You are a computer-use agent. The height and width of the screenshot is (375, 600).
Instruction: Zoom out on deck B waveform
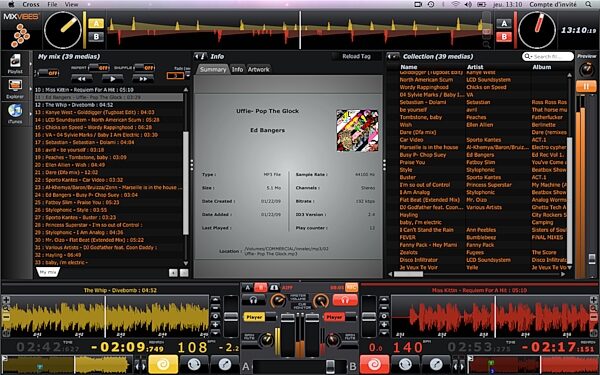coord(593,317)
